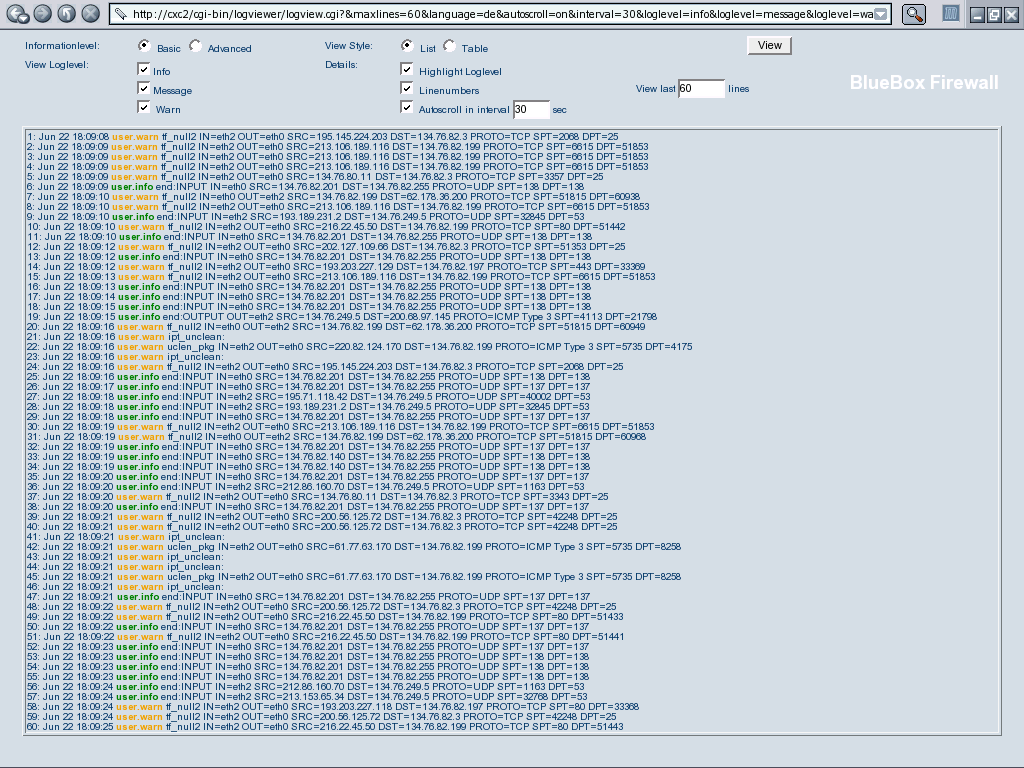Image resolution: width=1024 pixels, height=768 pixels.
Task: Select the Advanced information level
Action: [195, 46]
